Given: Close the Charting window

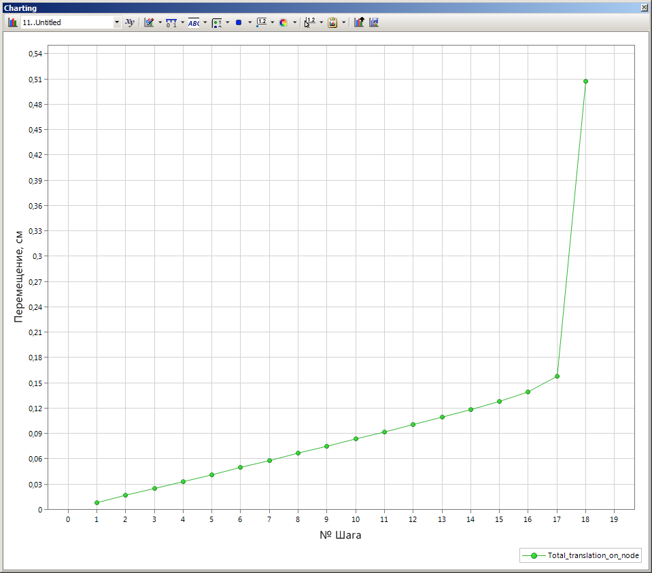Looking at the screenshot, I should (x=644, y=8).
